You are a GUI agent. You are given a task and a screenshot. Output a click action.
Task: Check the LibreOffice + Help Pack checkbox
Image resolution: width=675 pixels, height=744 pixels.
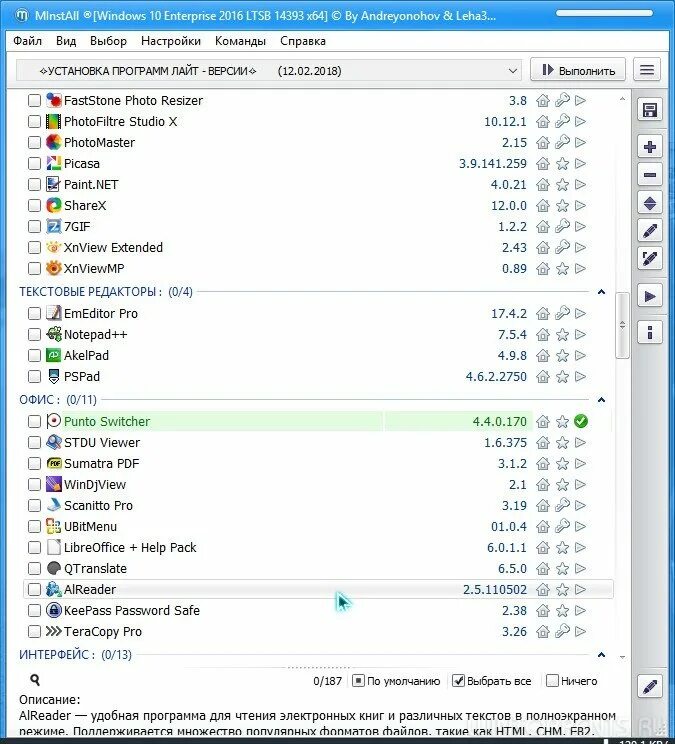(x=34, y=548)
